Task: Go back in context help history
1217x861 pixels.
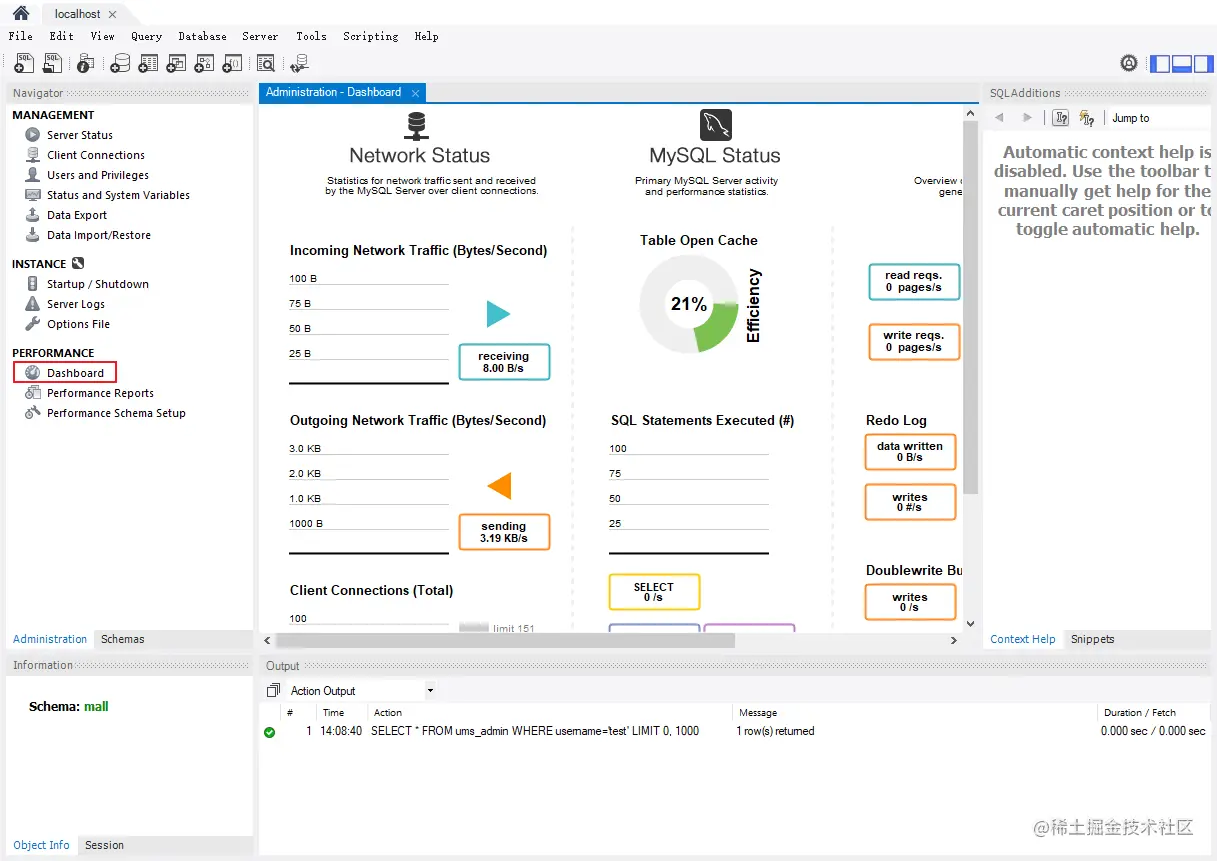Action: coord(999,118)
